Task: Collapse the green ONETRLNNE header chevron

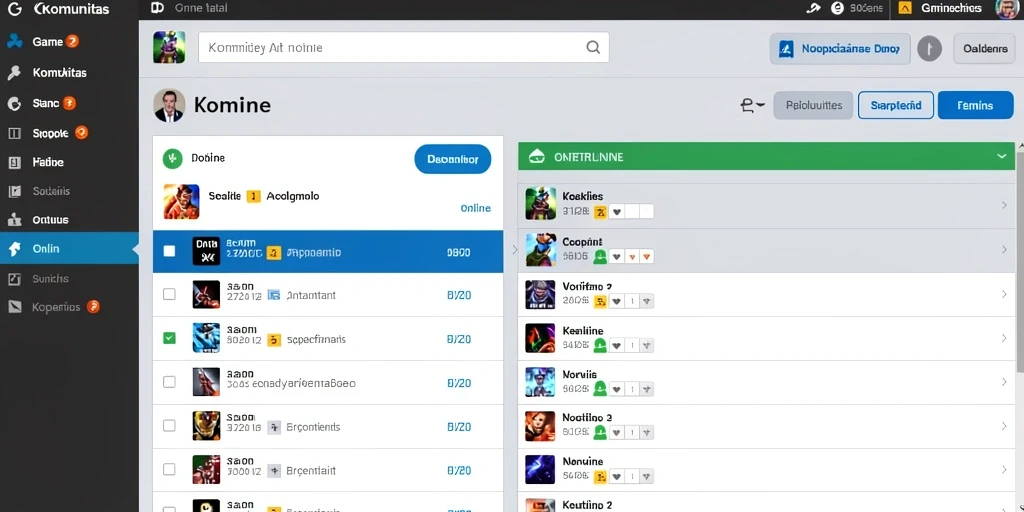Action: 1001,157
